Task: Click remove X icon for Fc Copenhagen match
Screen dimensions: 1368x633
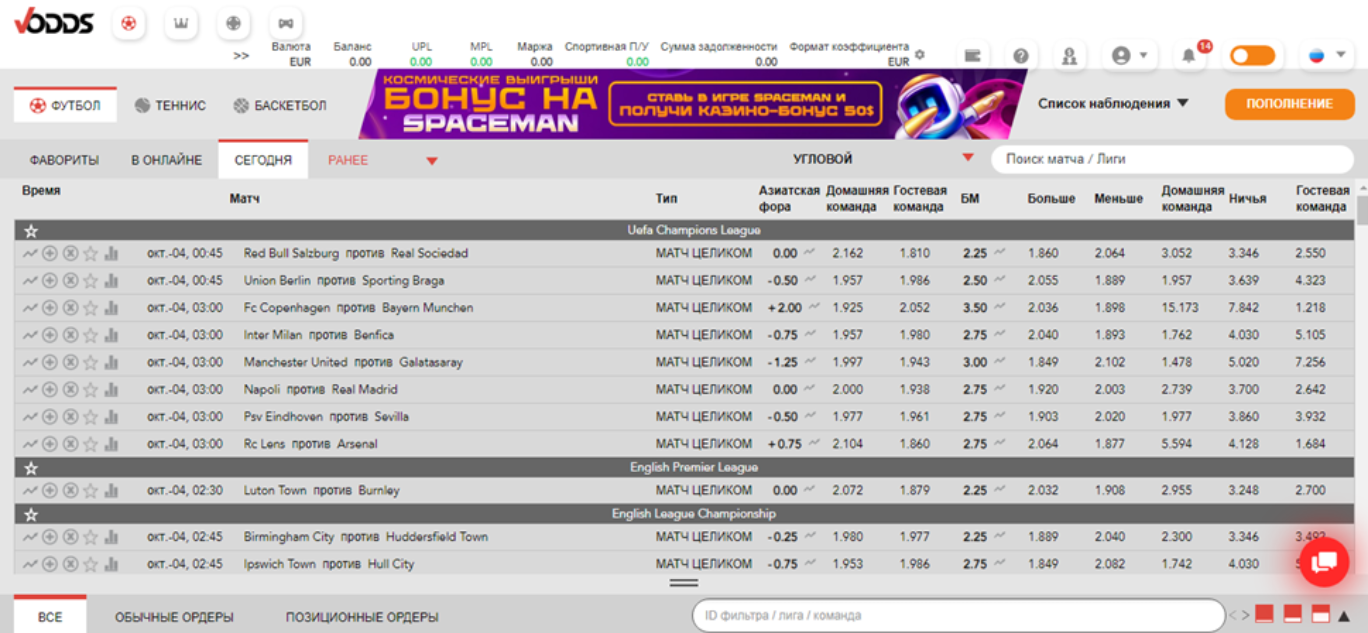Action: tap(70, 308)
